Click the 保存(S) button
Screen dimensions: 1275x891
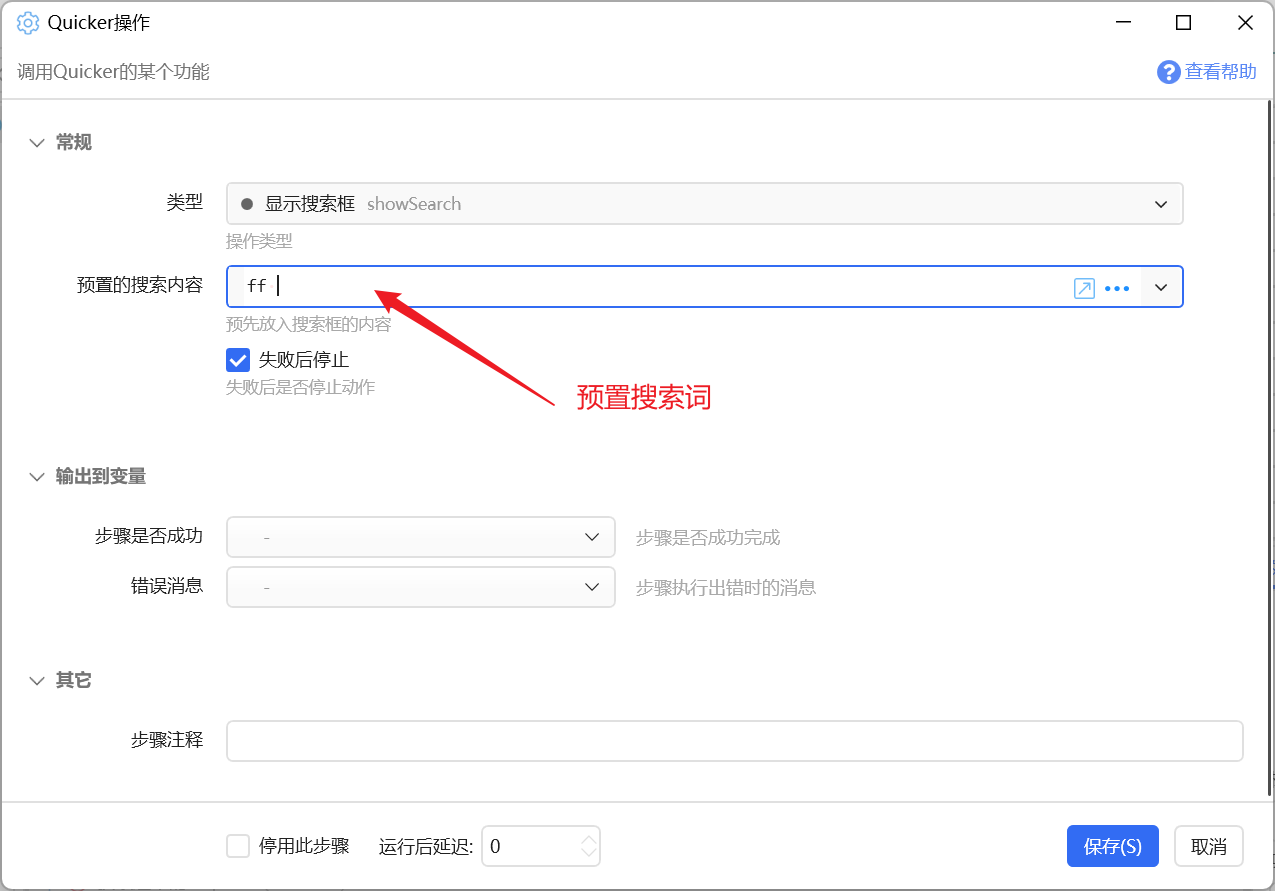(1113, 846)
